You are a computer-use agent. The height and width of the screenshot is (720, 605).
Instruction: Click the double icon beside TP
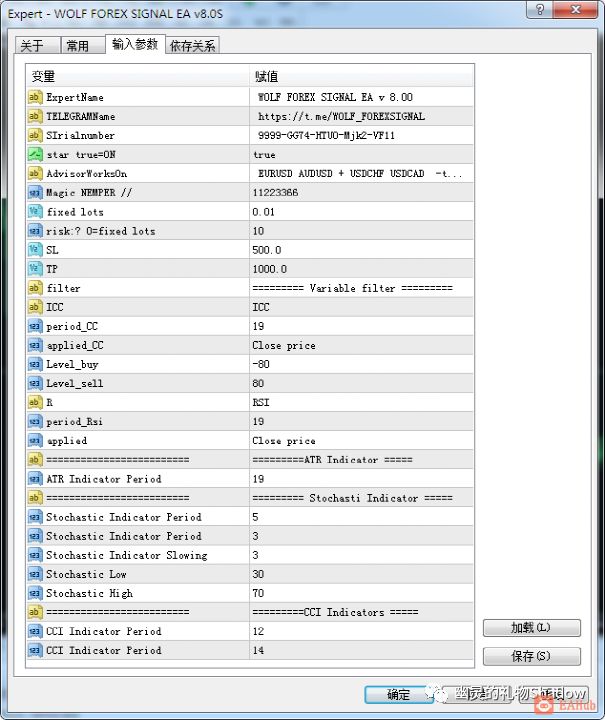tap(35, 269)
